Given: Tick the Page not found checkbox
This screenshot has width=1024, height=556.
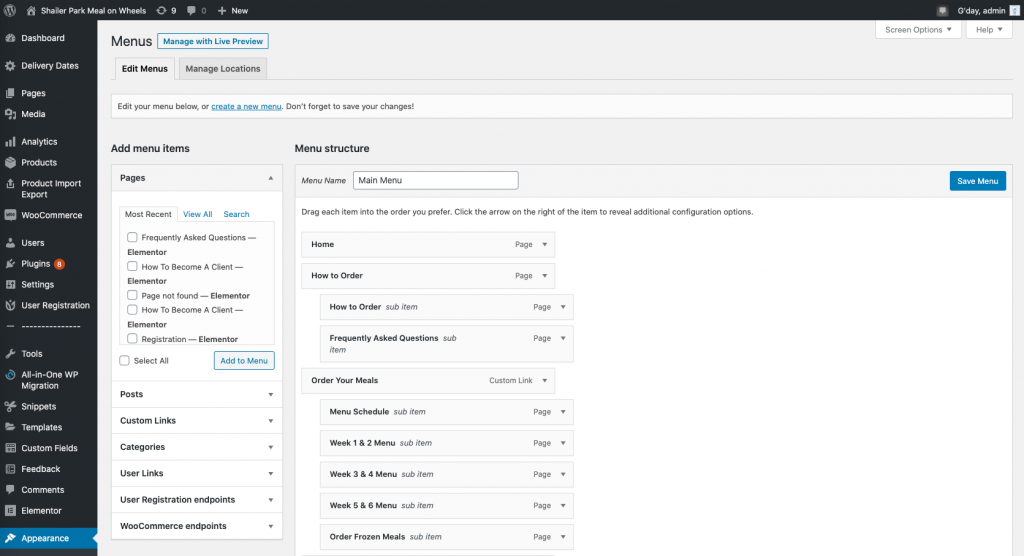Looking at the screenshot, I should tap(133, 295).
